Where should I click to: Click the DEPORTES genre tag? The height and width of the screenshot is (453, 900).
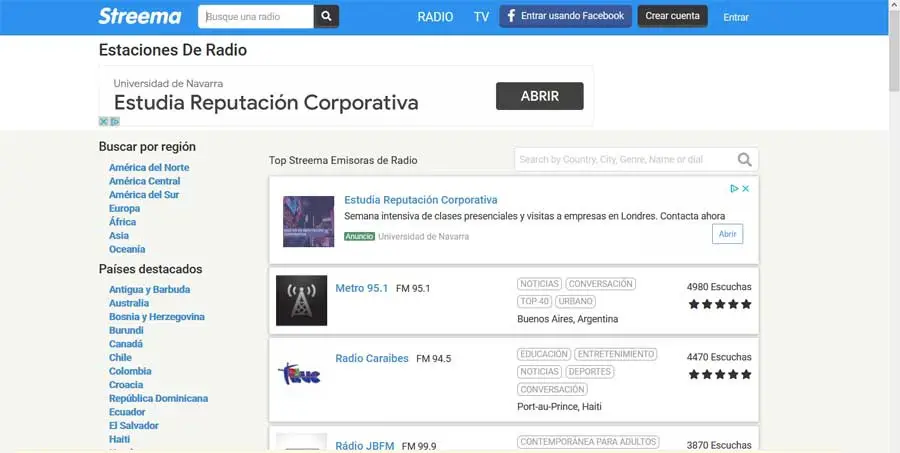[589, 371]
